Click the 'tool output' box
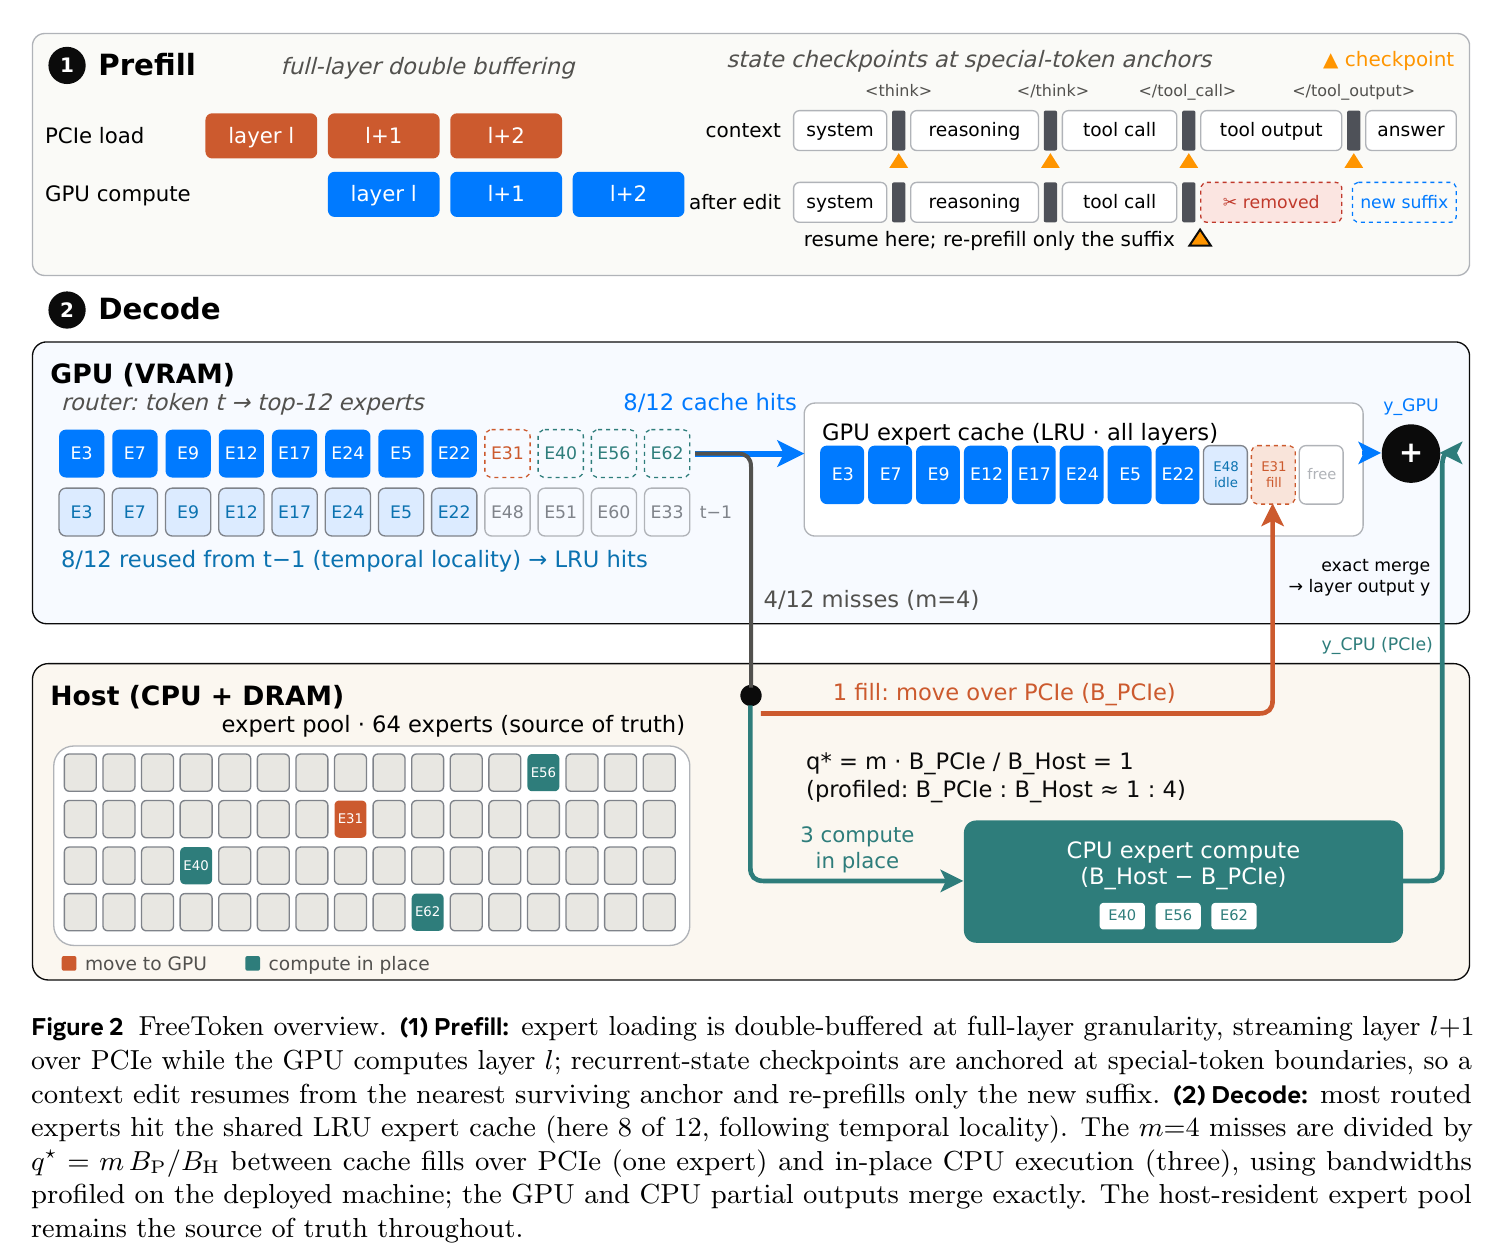Viewport: 1500px width, 1260px height. pyautogui.click(x=1271, y=130)
